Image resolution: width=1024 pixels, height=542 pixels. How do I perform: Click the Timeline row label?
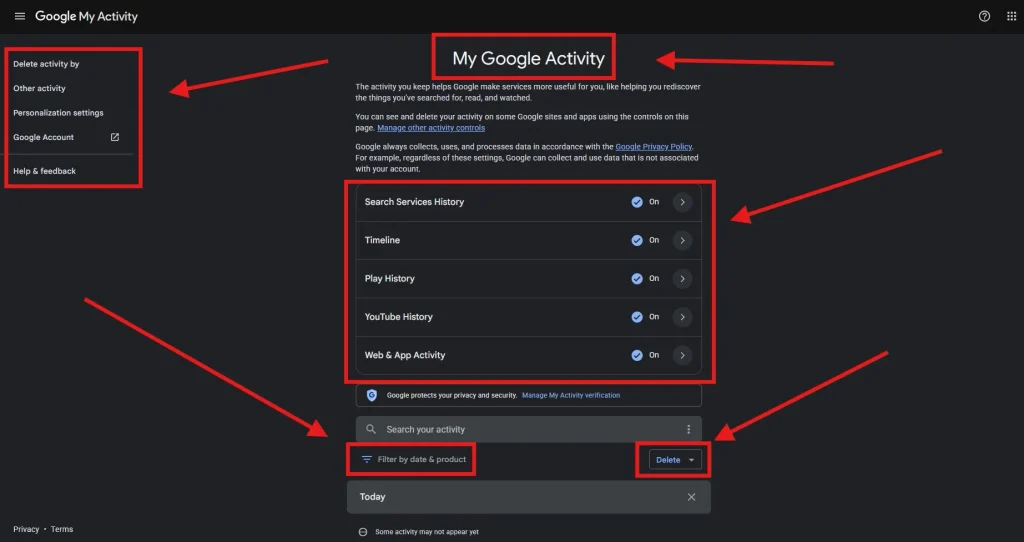click(382, 240)
